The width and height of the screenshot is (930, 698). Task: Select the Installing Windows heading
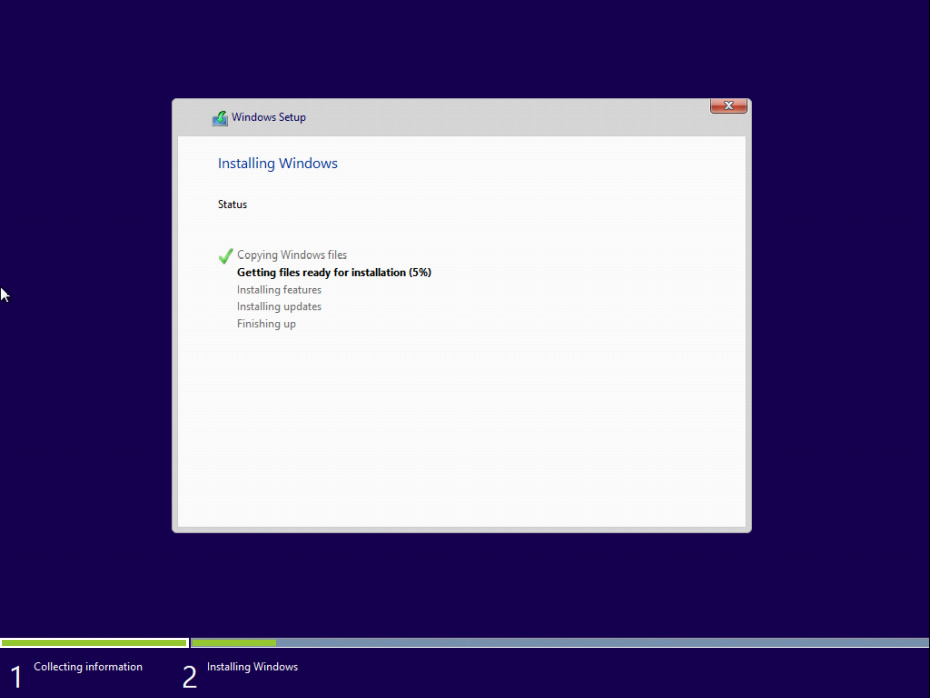click(278, 163)
